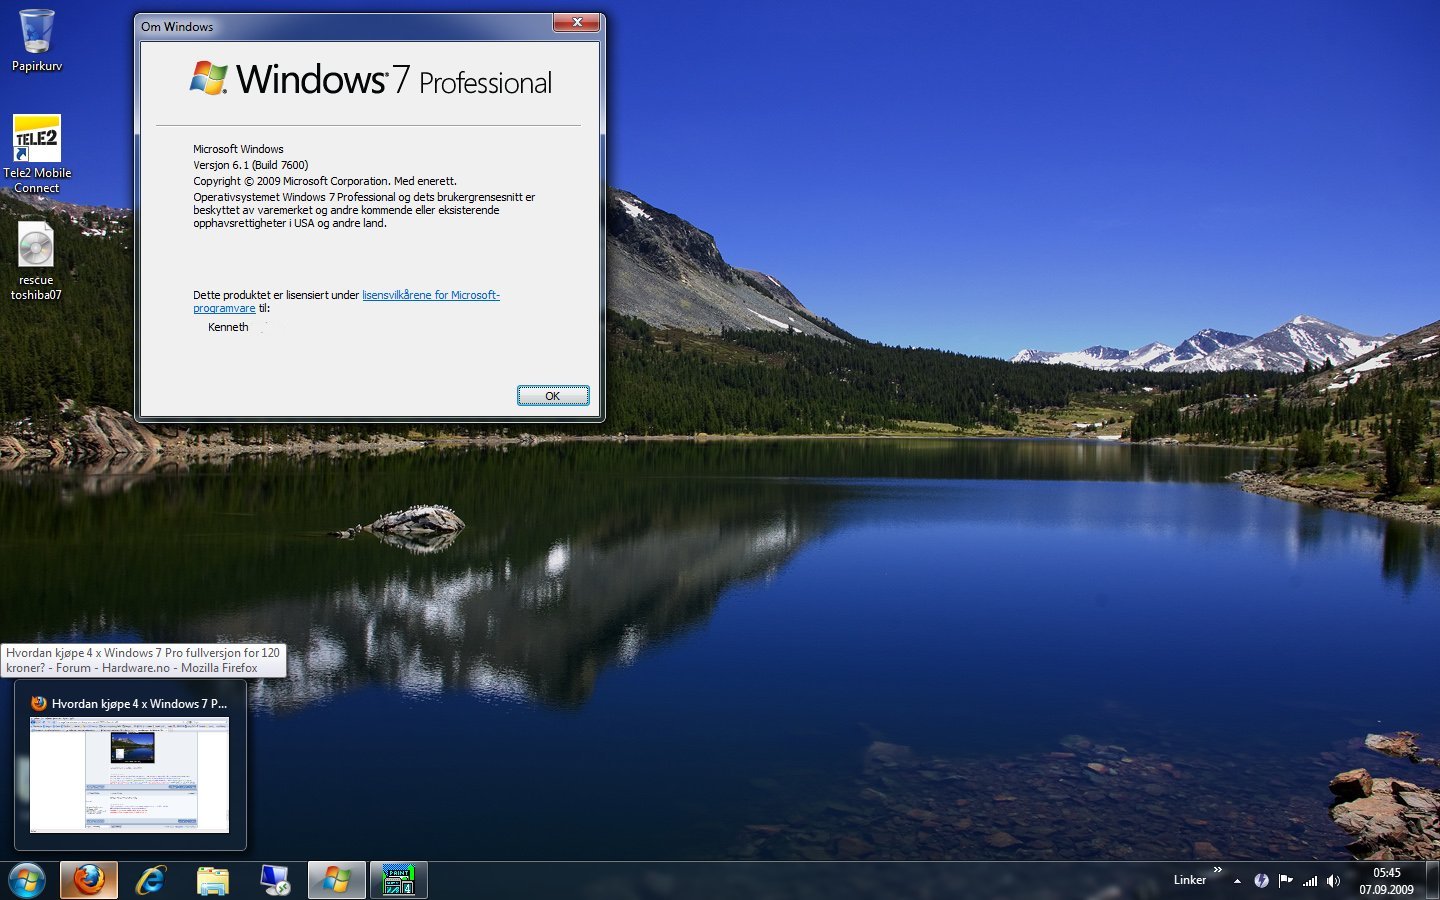Click the Firefox preview title Hvordan kjøpe
Image resolution: width=1440 pixels, height=900 pixels.
139,704
